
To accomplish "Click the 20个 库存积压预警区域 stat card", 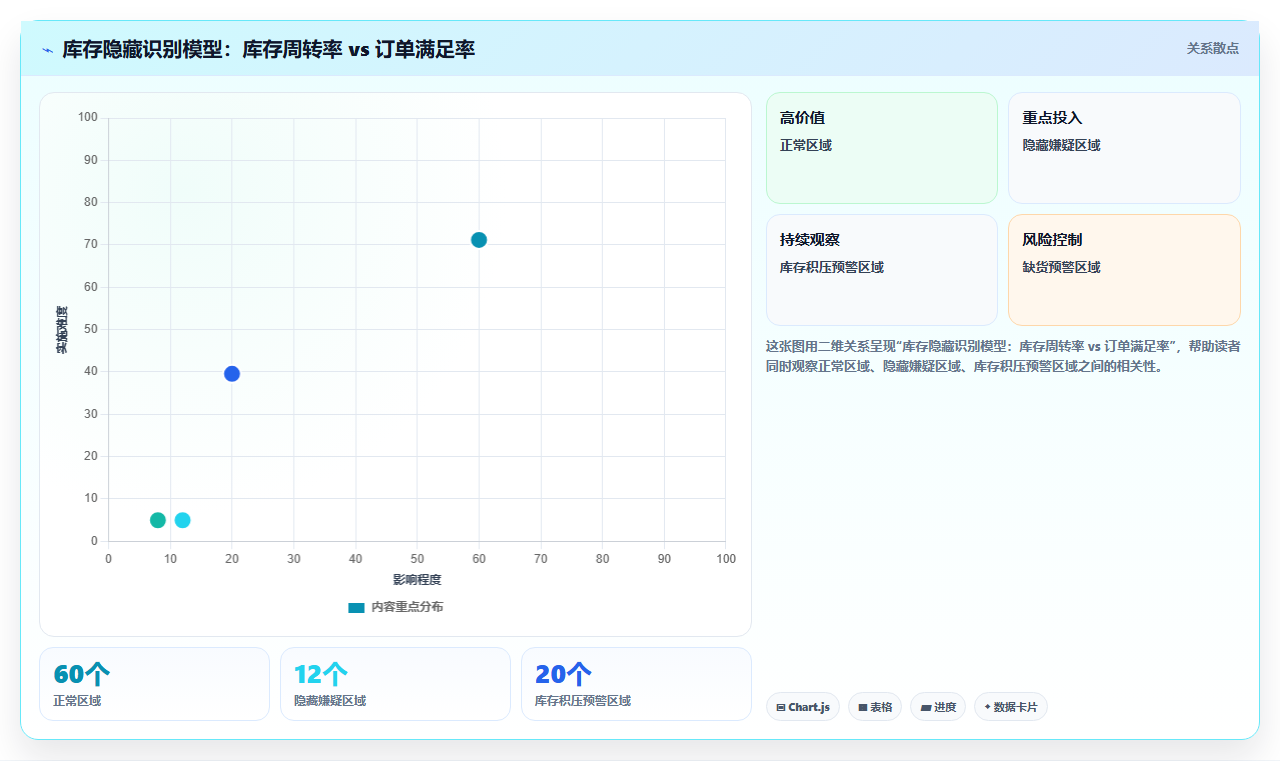I will (x=636, y=684).
